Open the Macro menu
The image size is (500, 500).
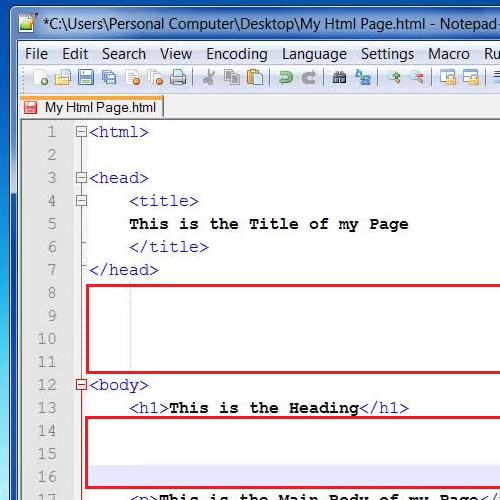449,54
